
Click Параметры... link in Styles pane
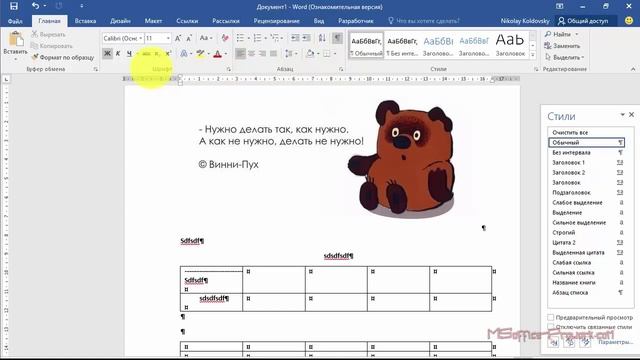pyautogui.click(x=615, y=342)
